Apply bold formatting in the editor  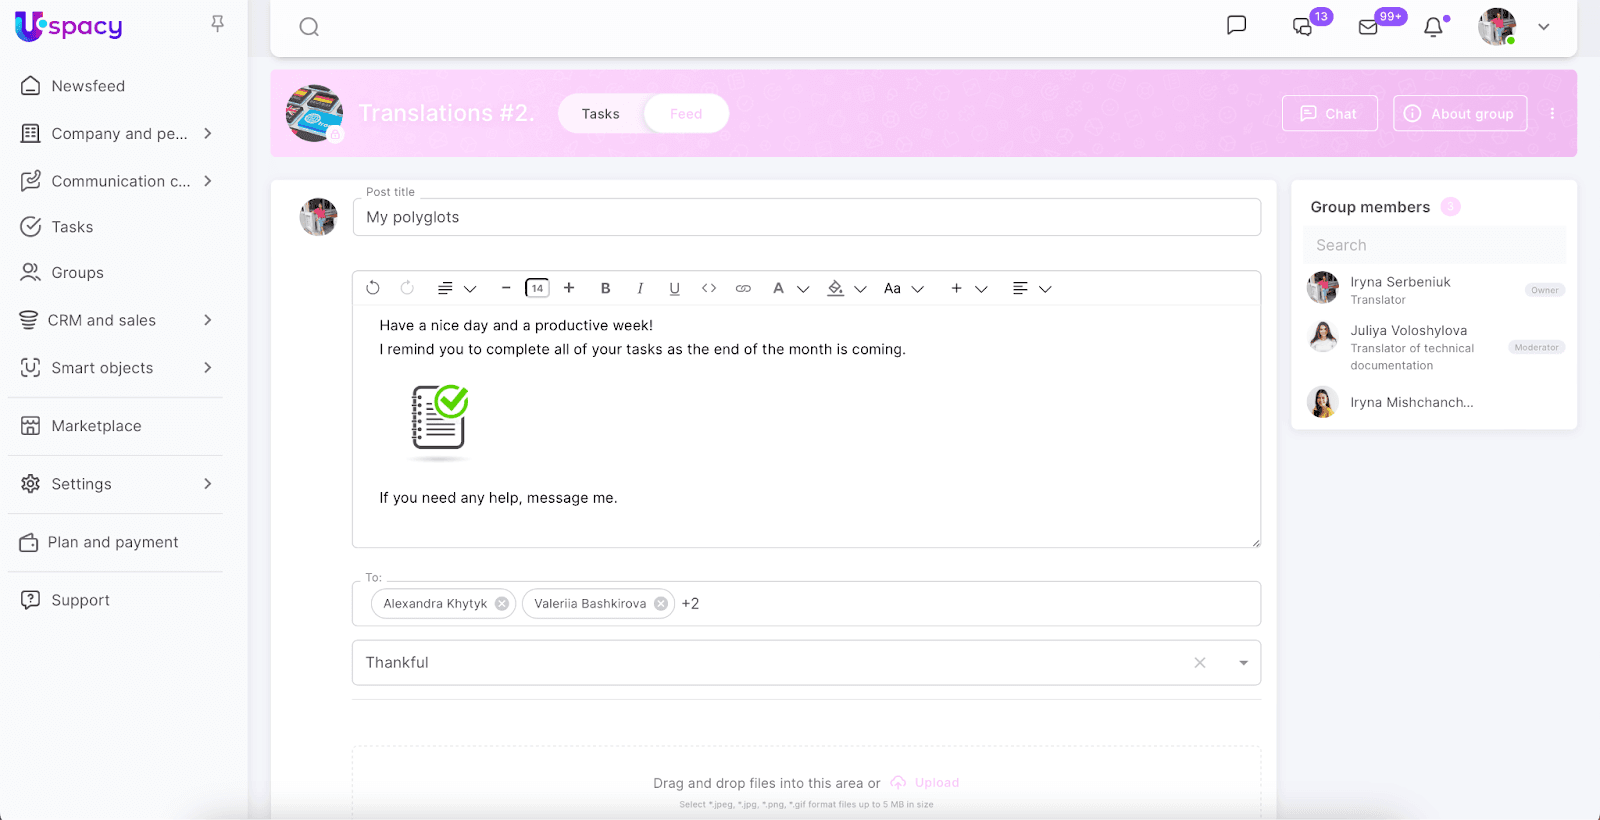(x=605, y=288)
